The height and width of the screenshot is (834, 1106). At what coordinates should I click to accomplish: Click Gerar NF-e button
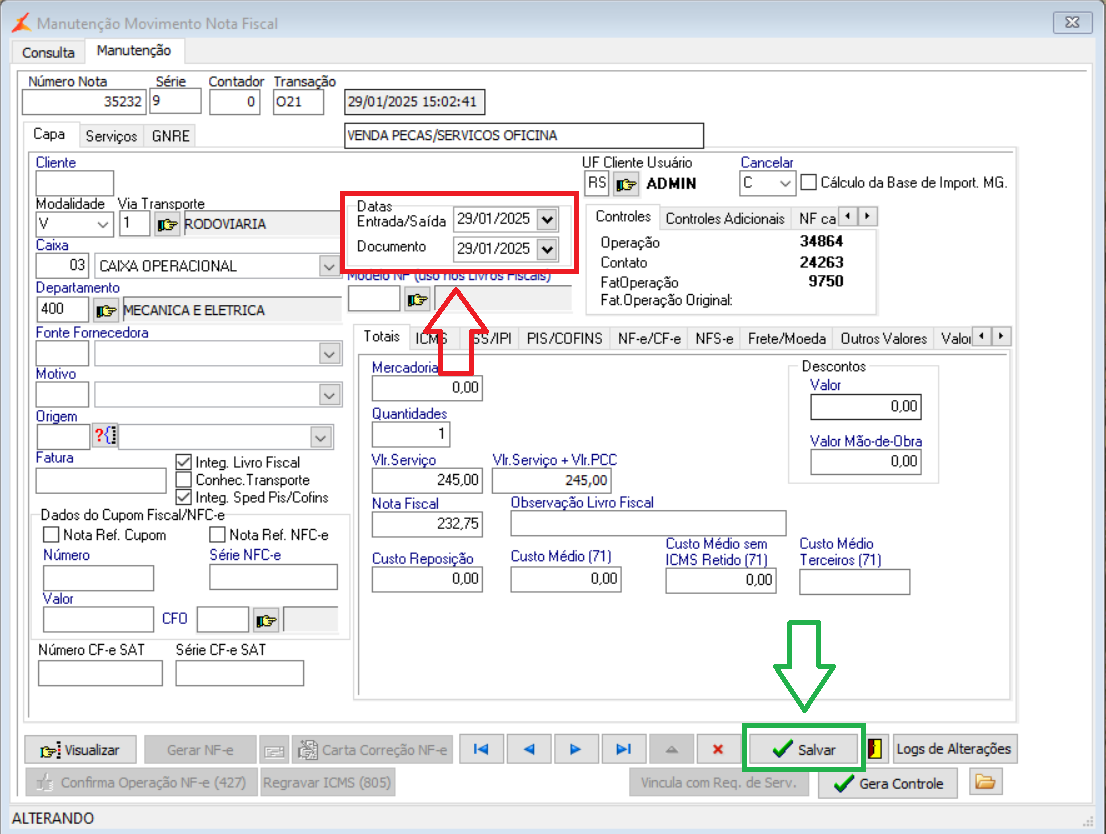tap(200, 750)
